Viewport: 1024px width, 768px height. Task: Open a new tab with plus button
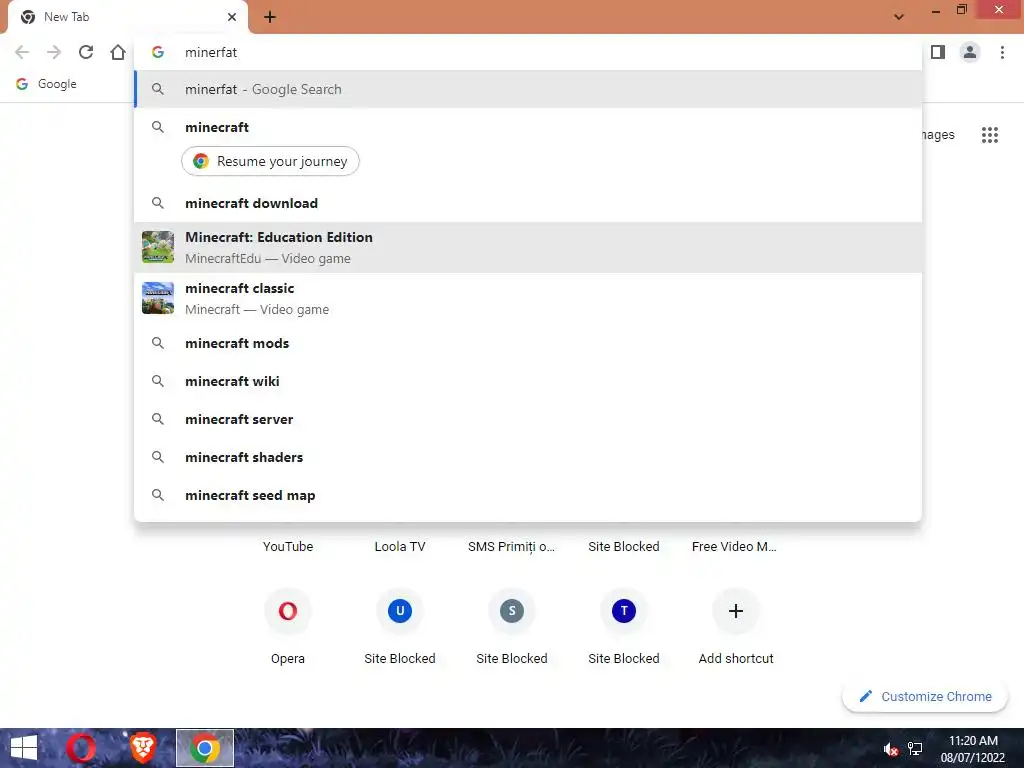pyautogui.click(x=270, y=17)
